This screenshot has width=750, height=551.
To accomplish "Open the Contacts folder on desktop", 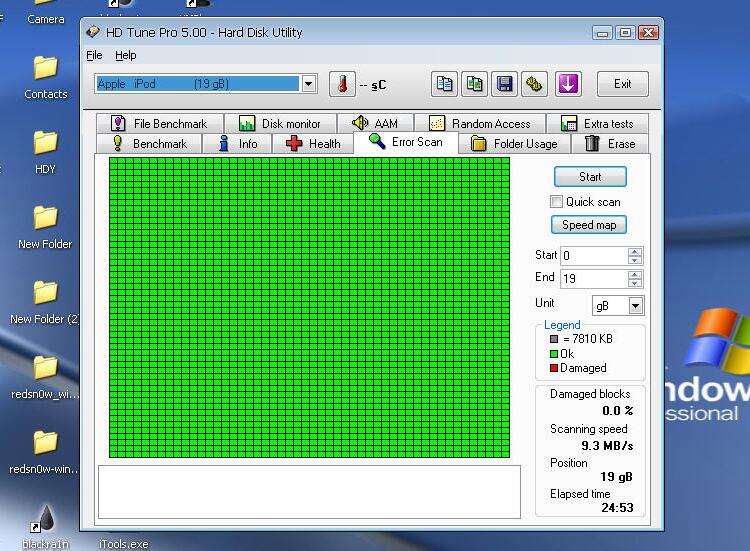I will (x=45, y=68).
